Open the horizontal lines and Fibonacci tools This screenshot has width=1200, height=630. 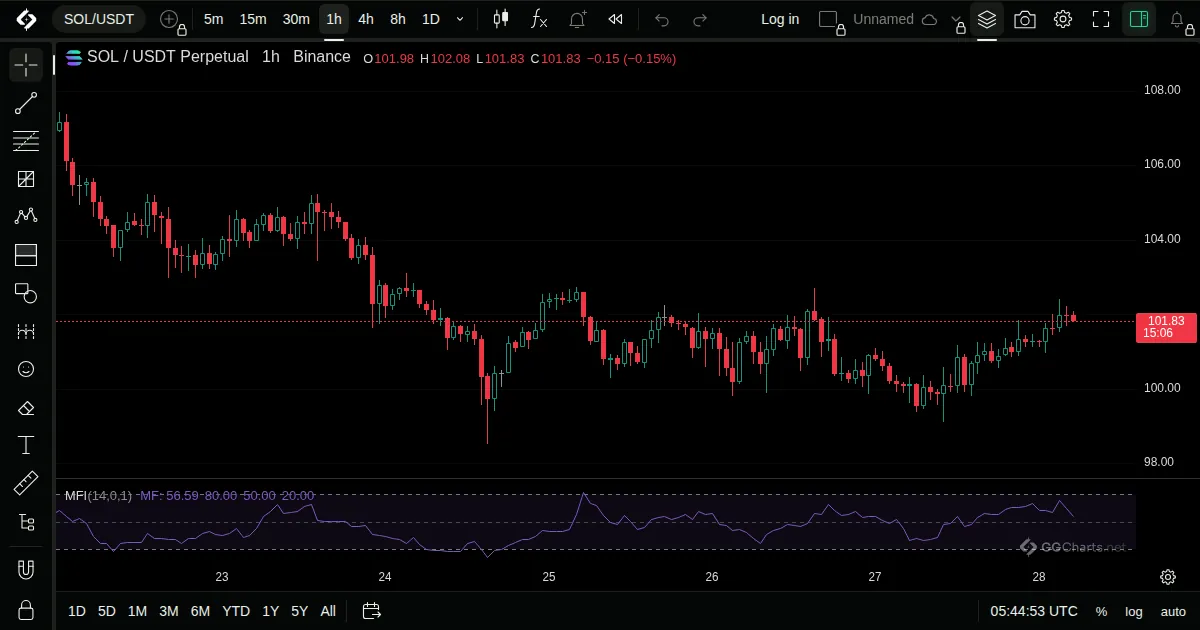(x=26, y=141)
